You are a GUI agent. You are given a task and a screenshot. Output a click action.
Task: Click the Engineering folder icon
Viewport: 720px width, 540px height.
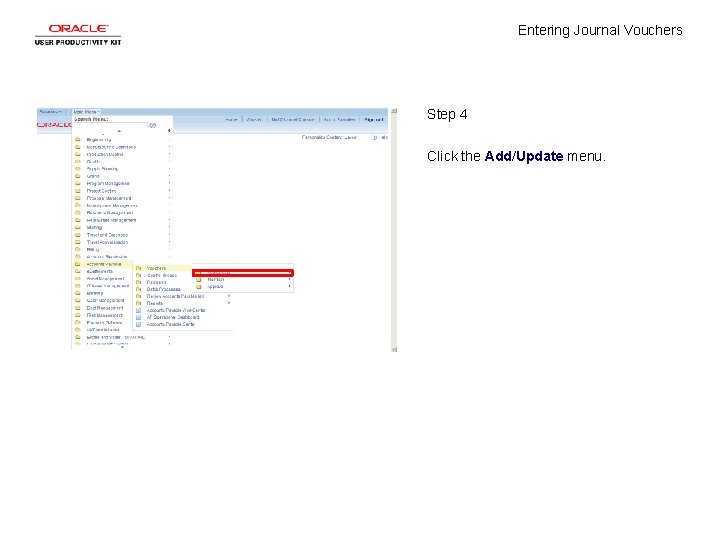(x=78, y=140)
